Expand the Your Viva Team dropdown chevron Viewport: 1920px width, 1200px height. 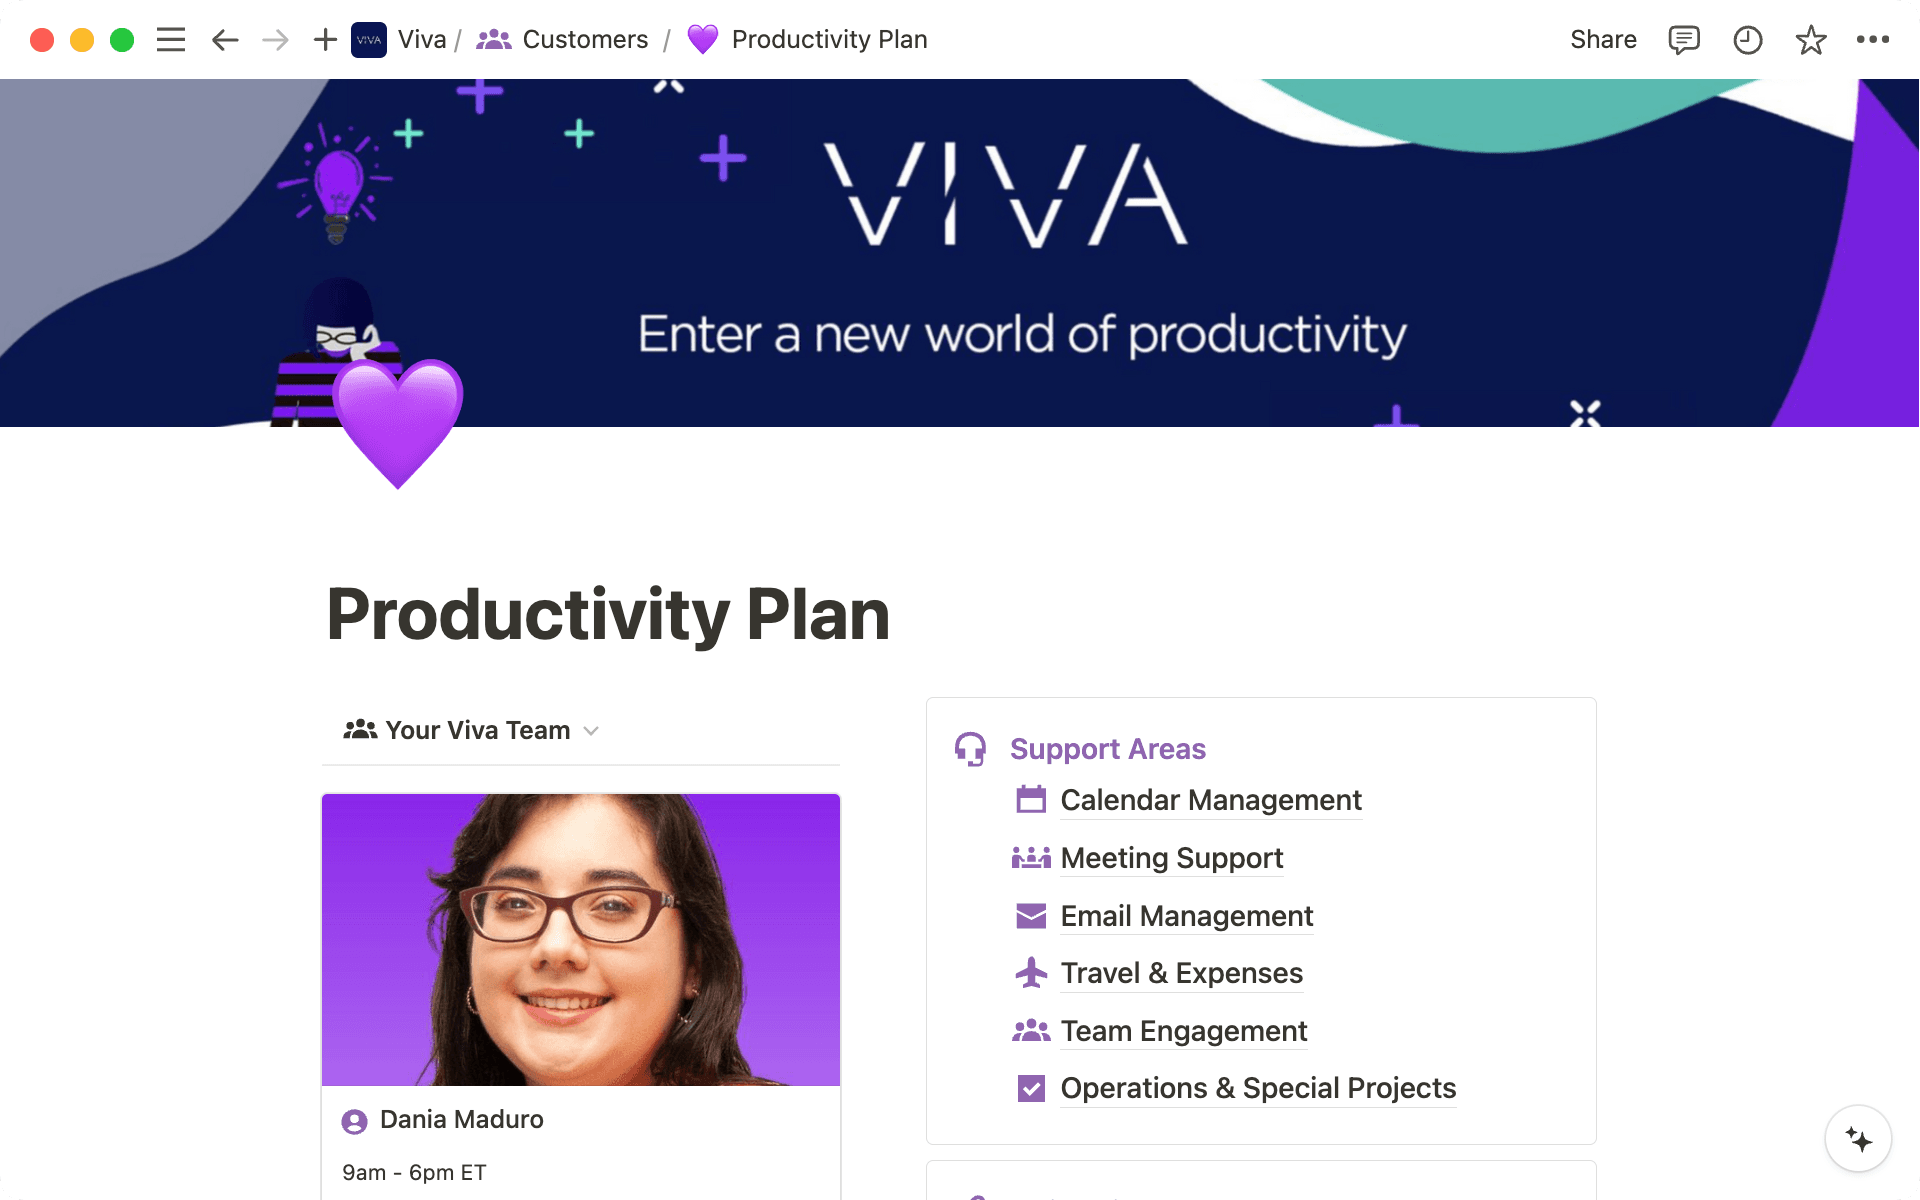tap(591, 731)
